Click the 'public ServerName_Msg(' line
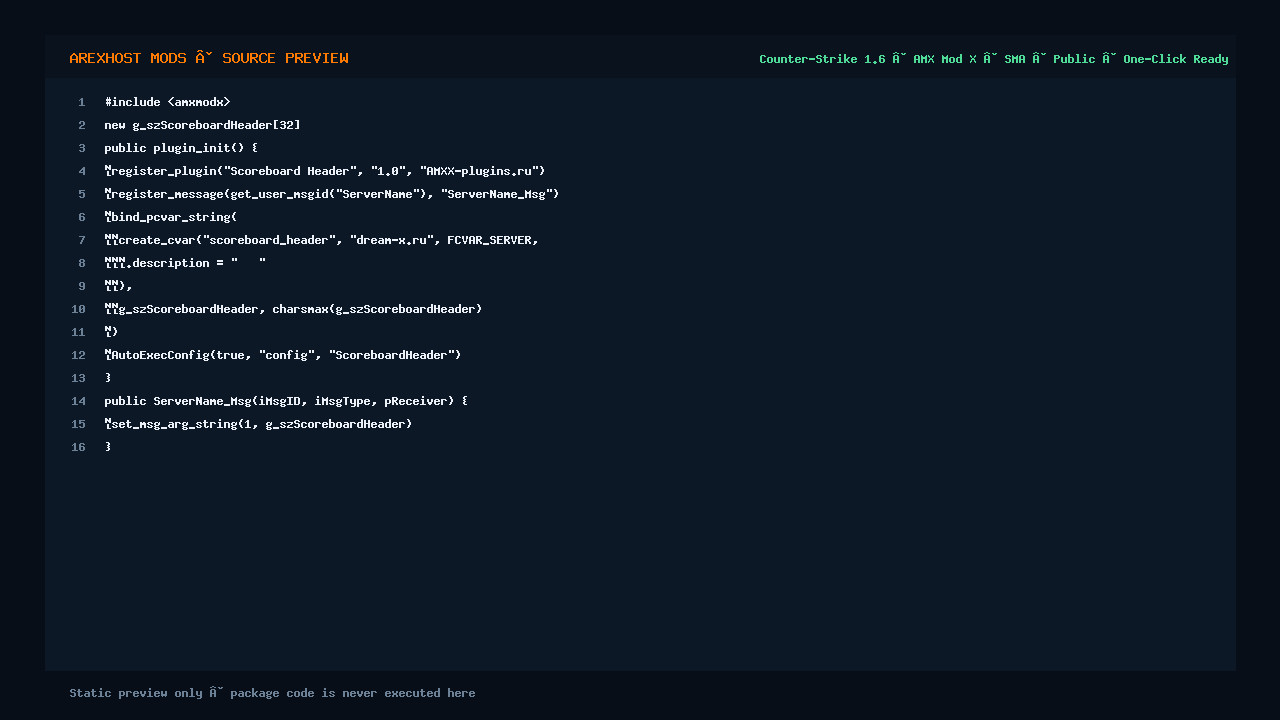1280x720 pixels. [286, 401]
